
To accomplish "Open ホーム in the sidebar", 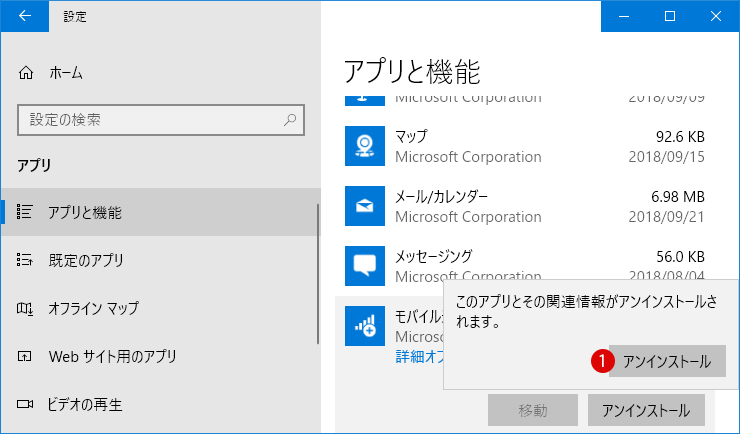I will point(160,73).
